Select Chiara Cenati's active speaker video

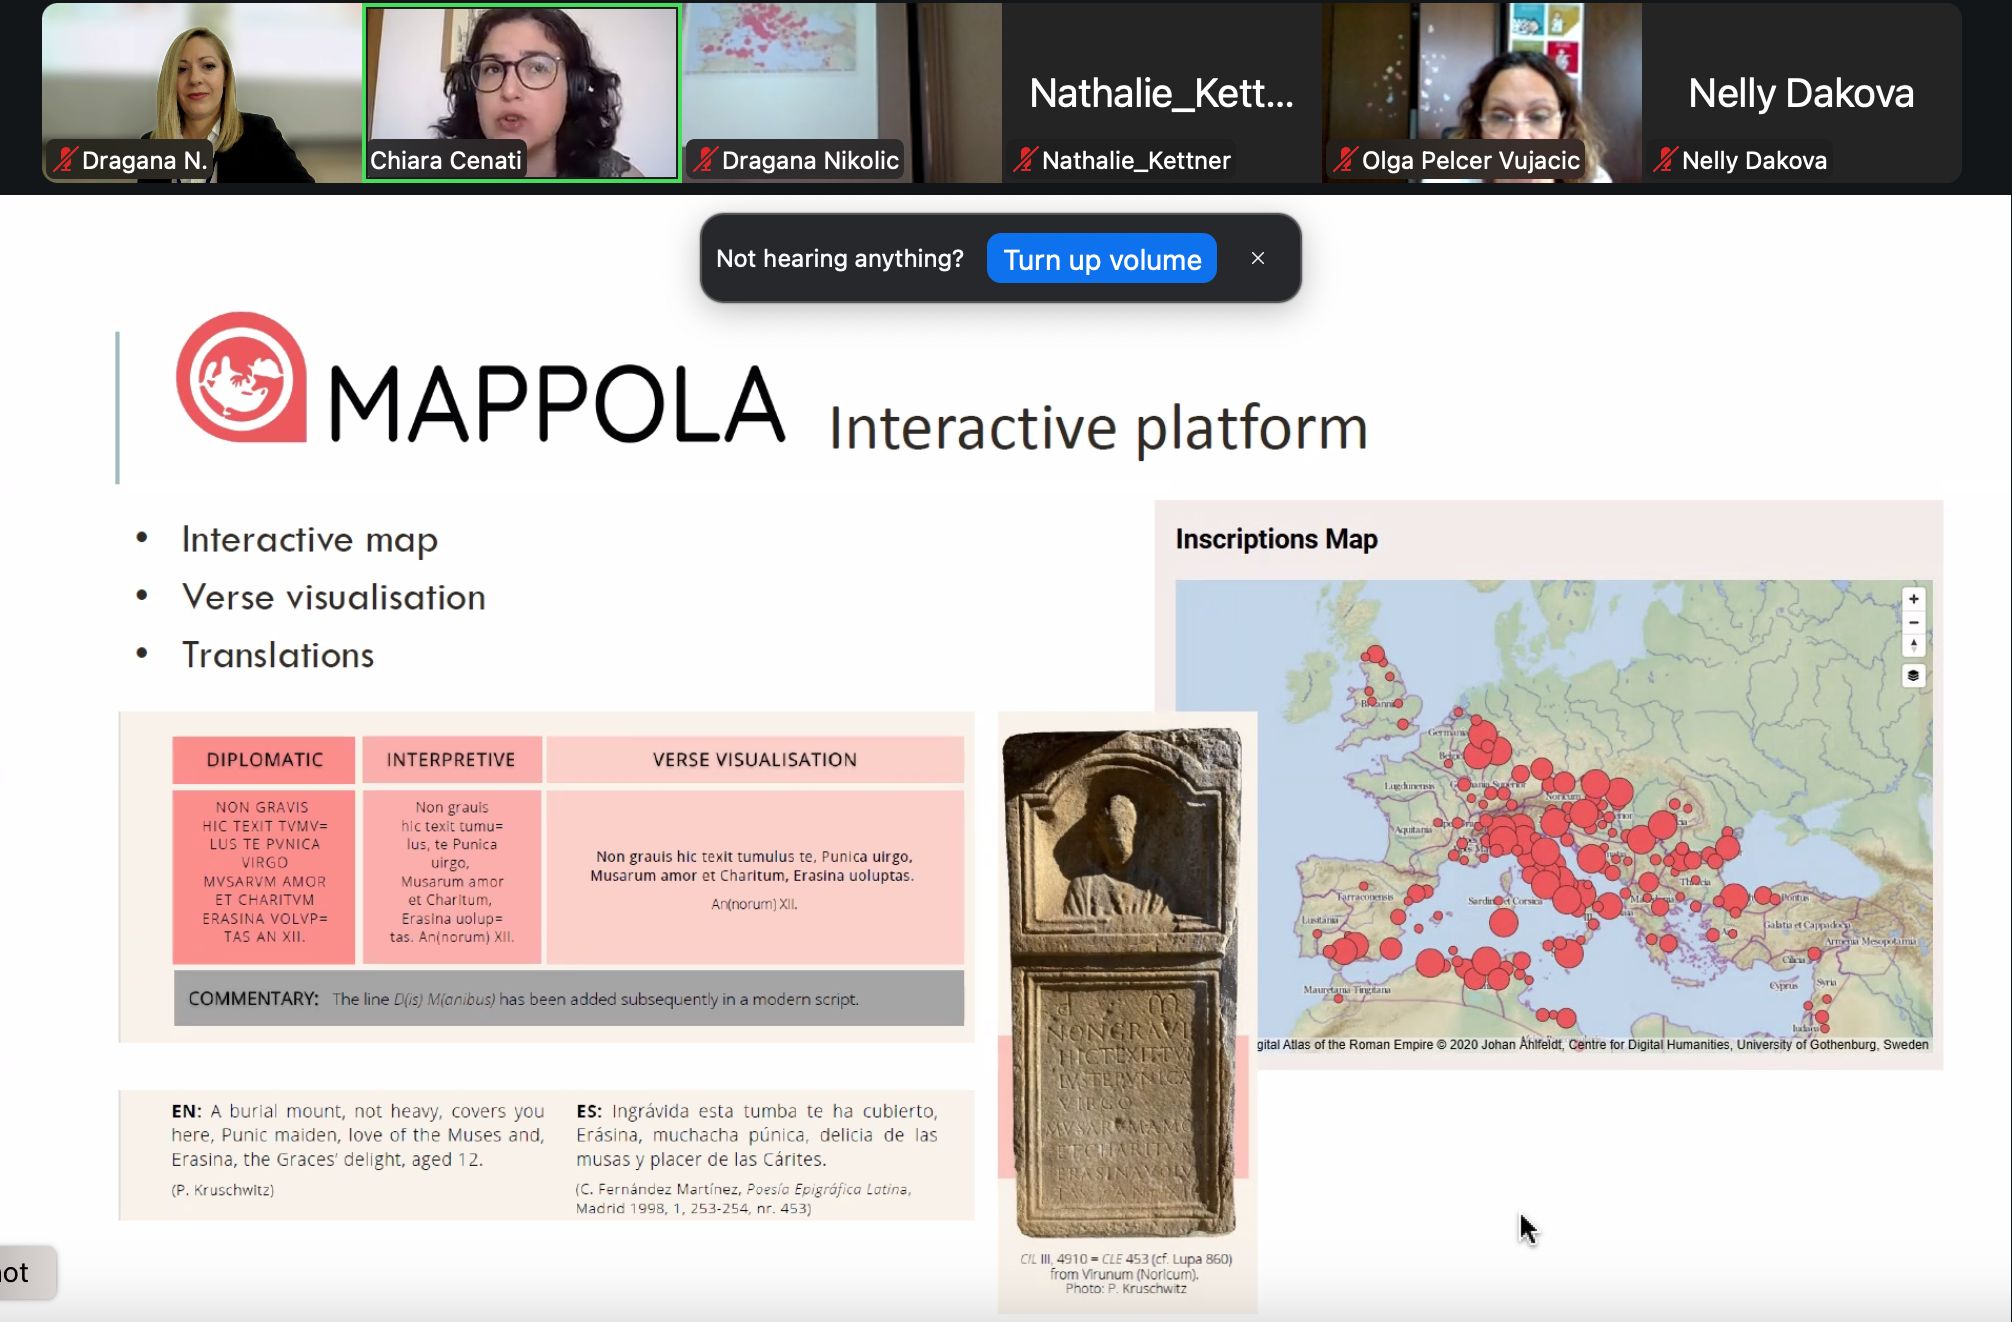(522, 93)
